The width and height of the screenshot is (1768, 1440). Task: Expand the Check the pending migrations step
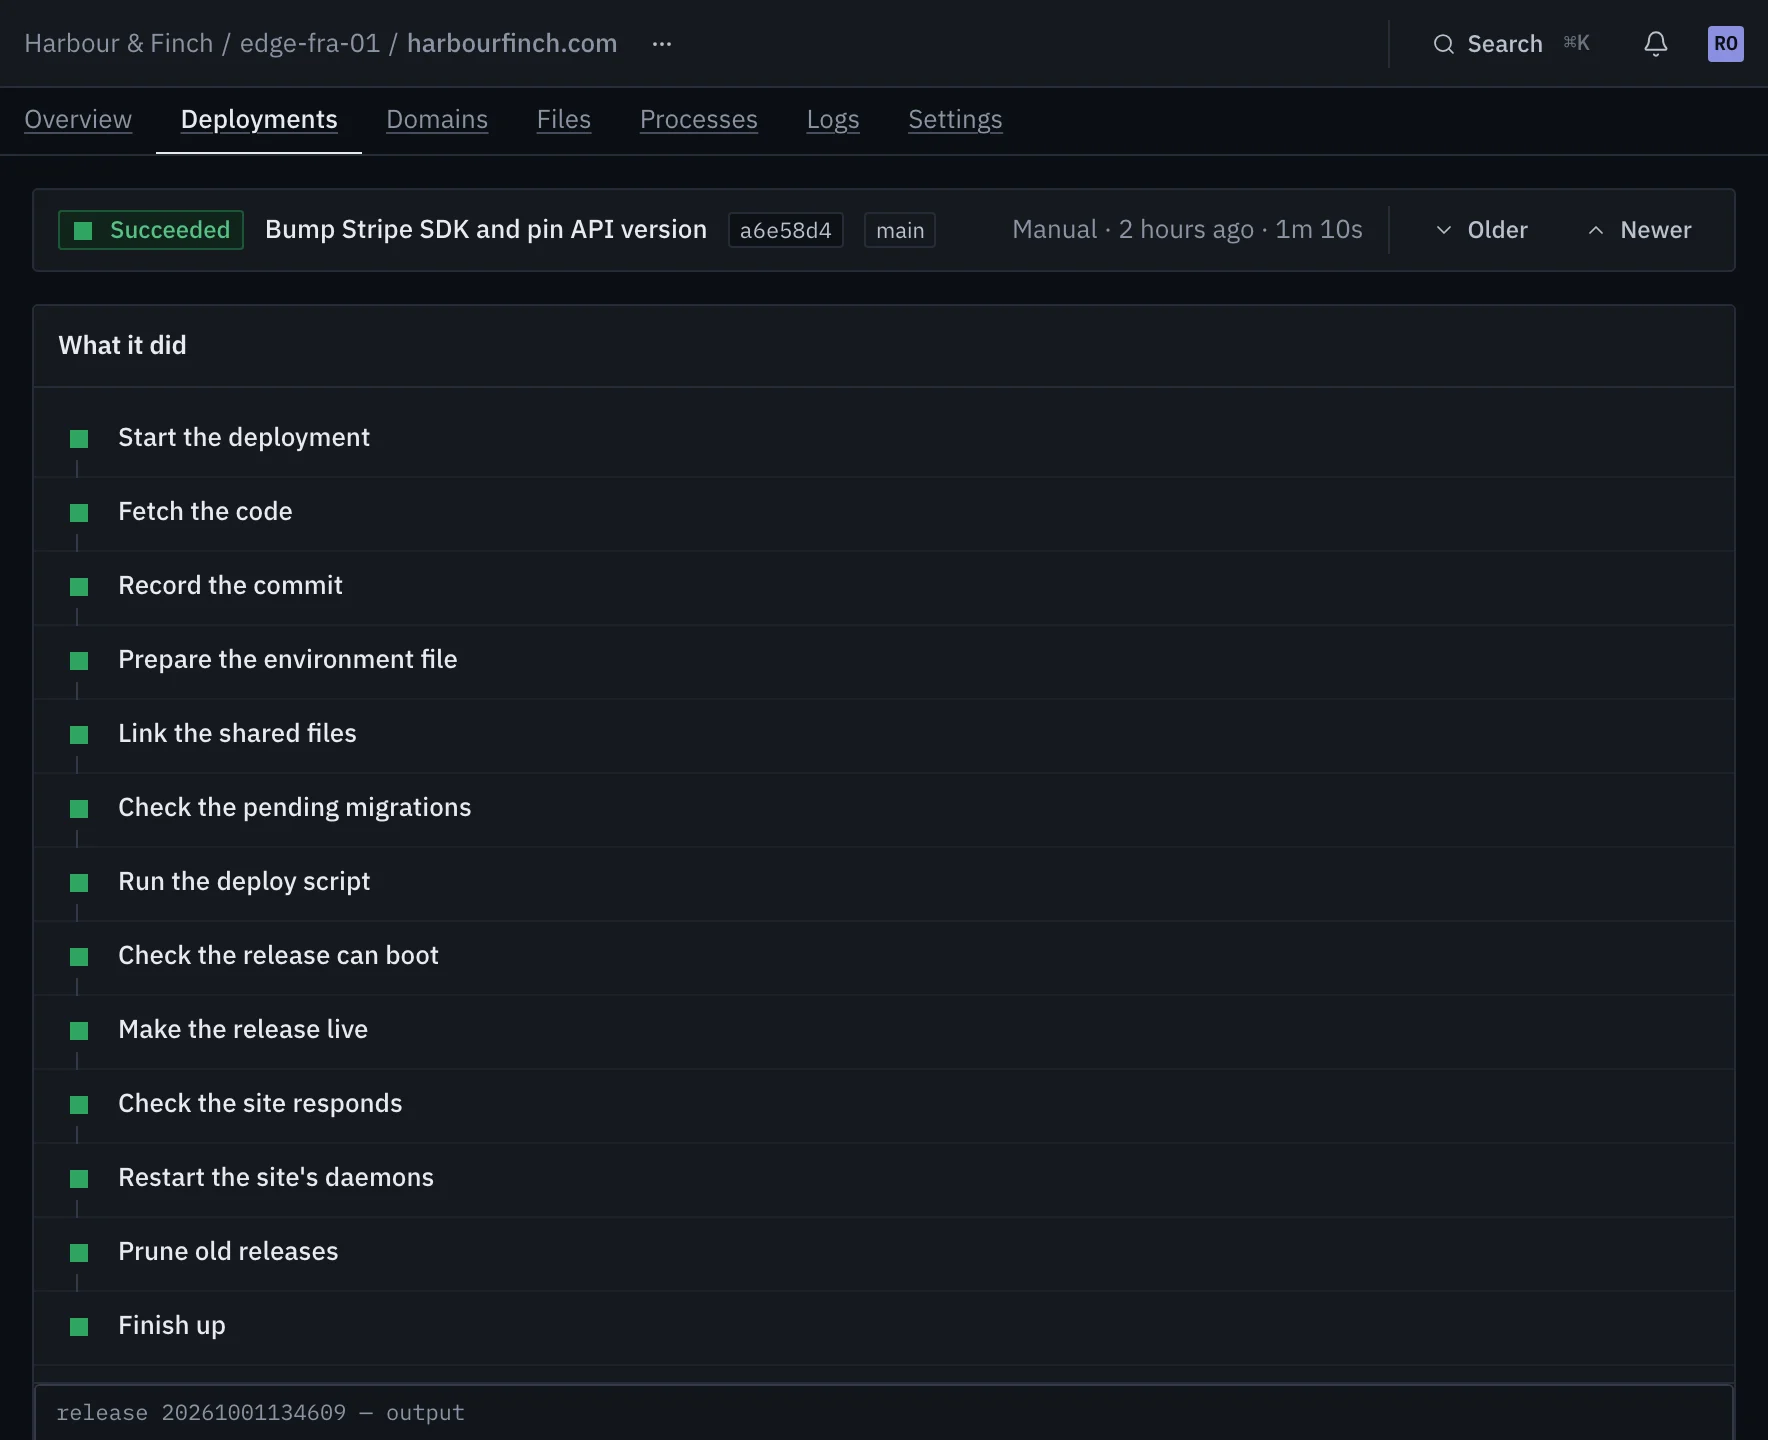pos(884,809)
